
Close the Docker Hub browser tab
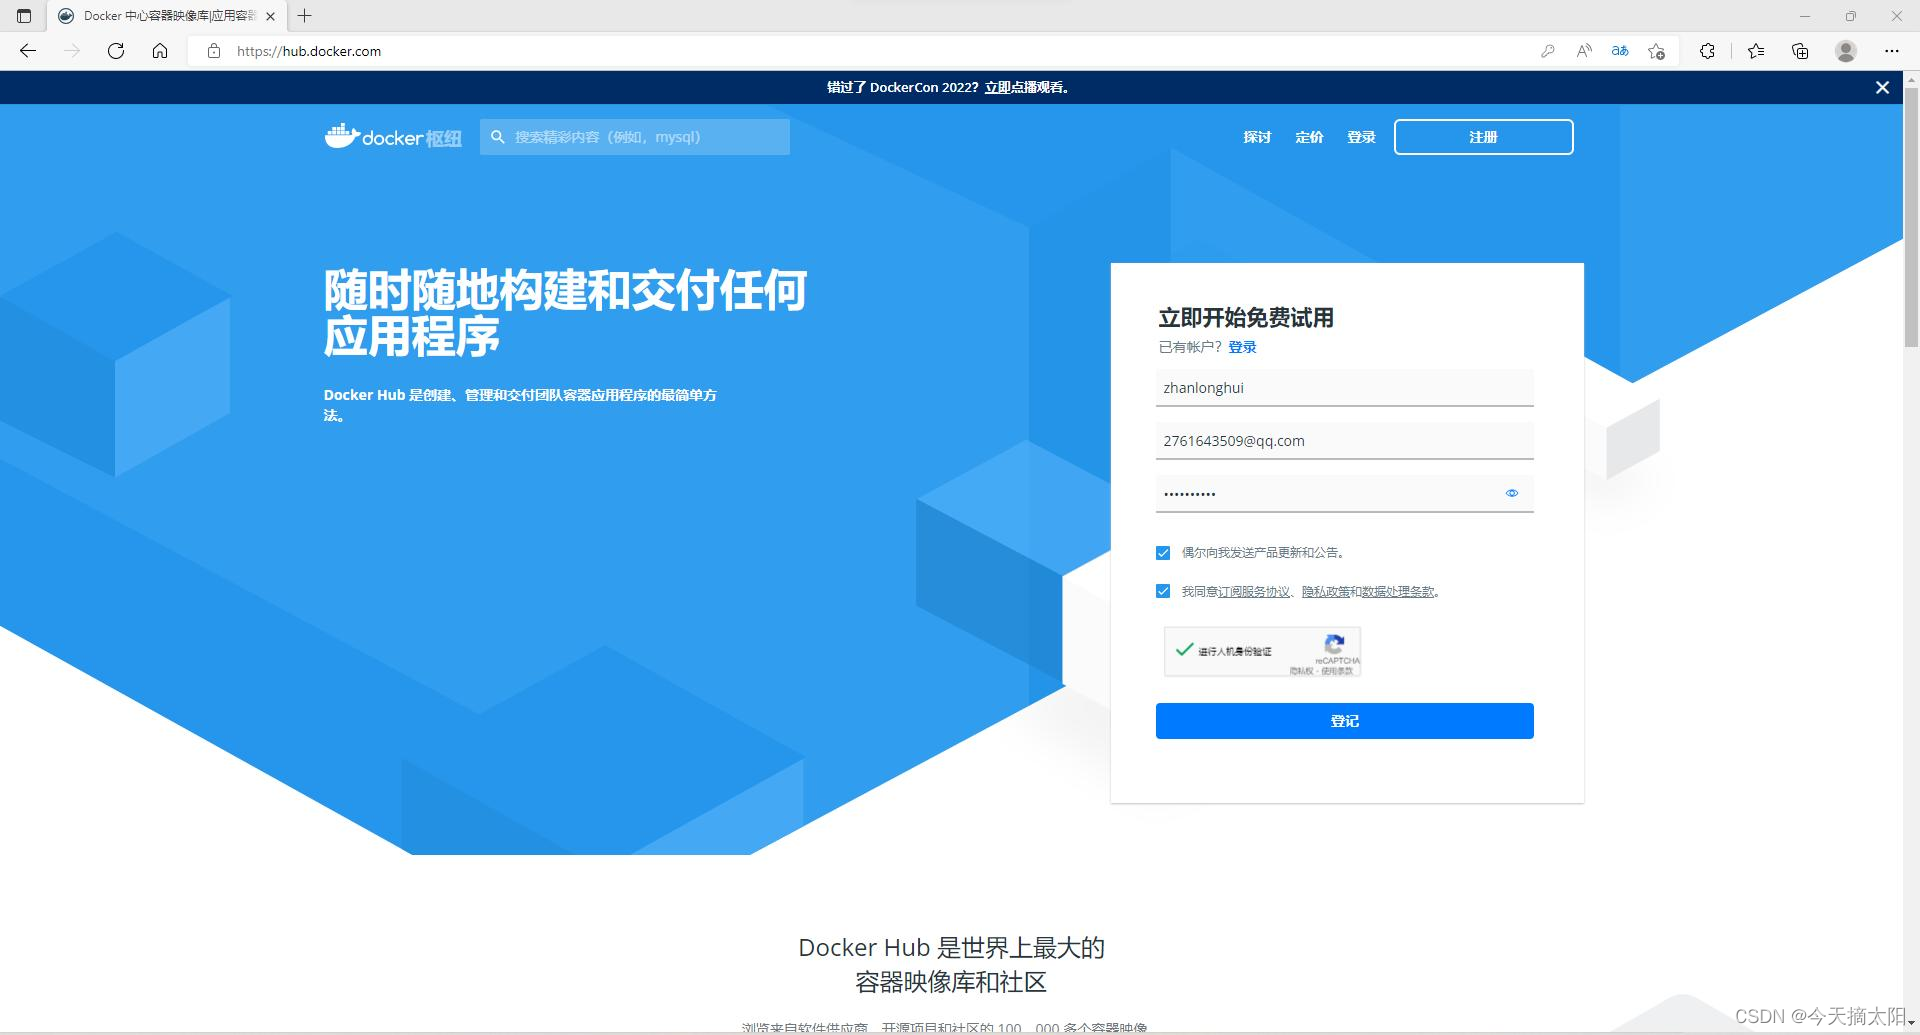coord(270,16)
